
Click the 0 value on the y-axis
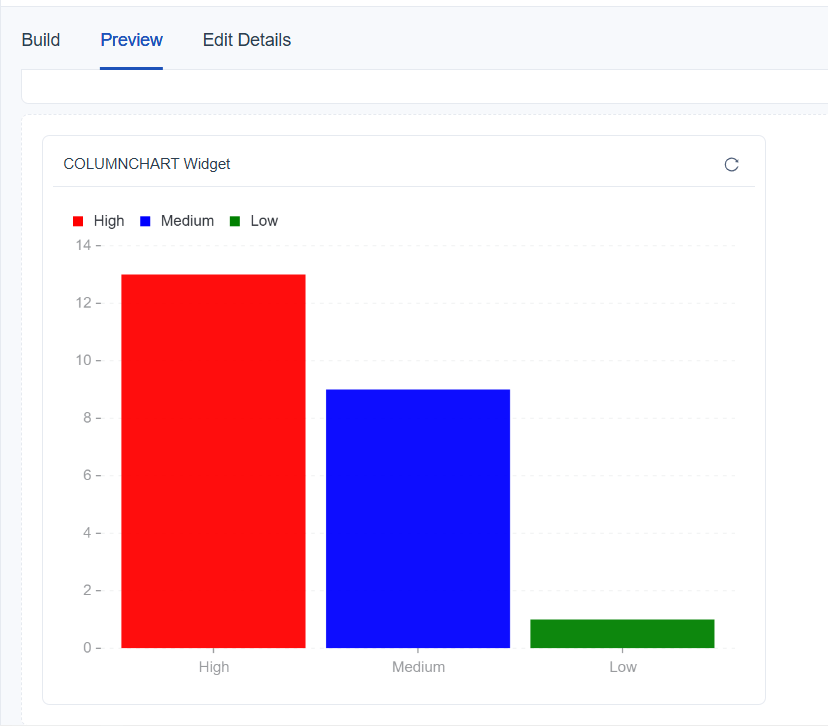tap(87, 648)
